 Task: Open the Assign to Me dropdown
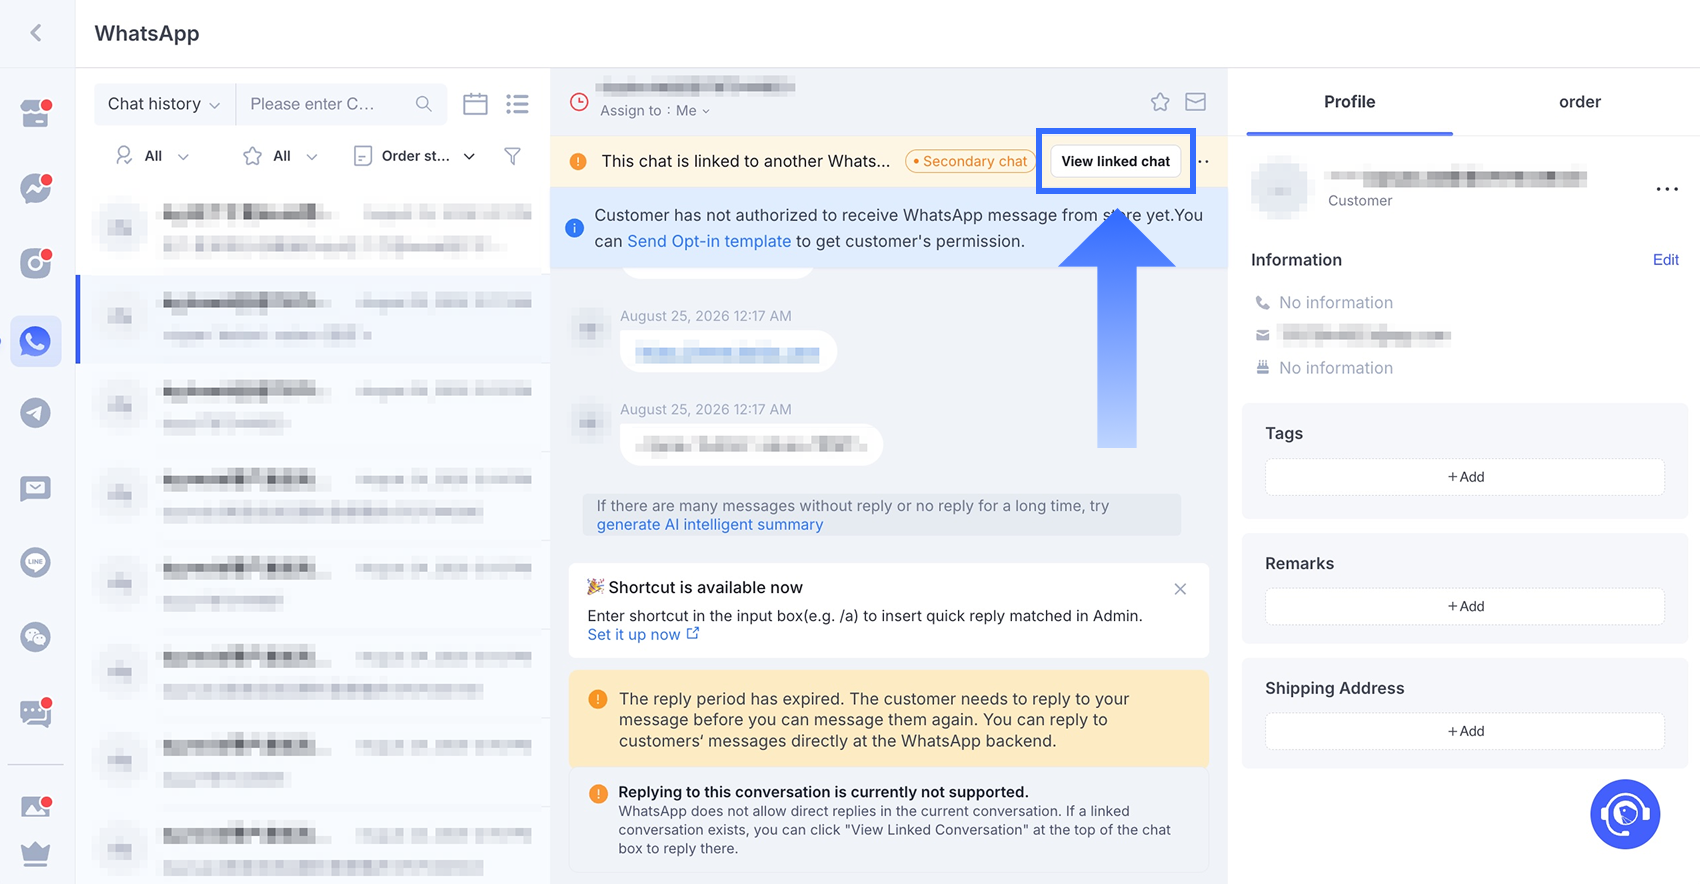click(x=655, y=111)
